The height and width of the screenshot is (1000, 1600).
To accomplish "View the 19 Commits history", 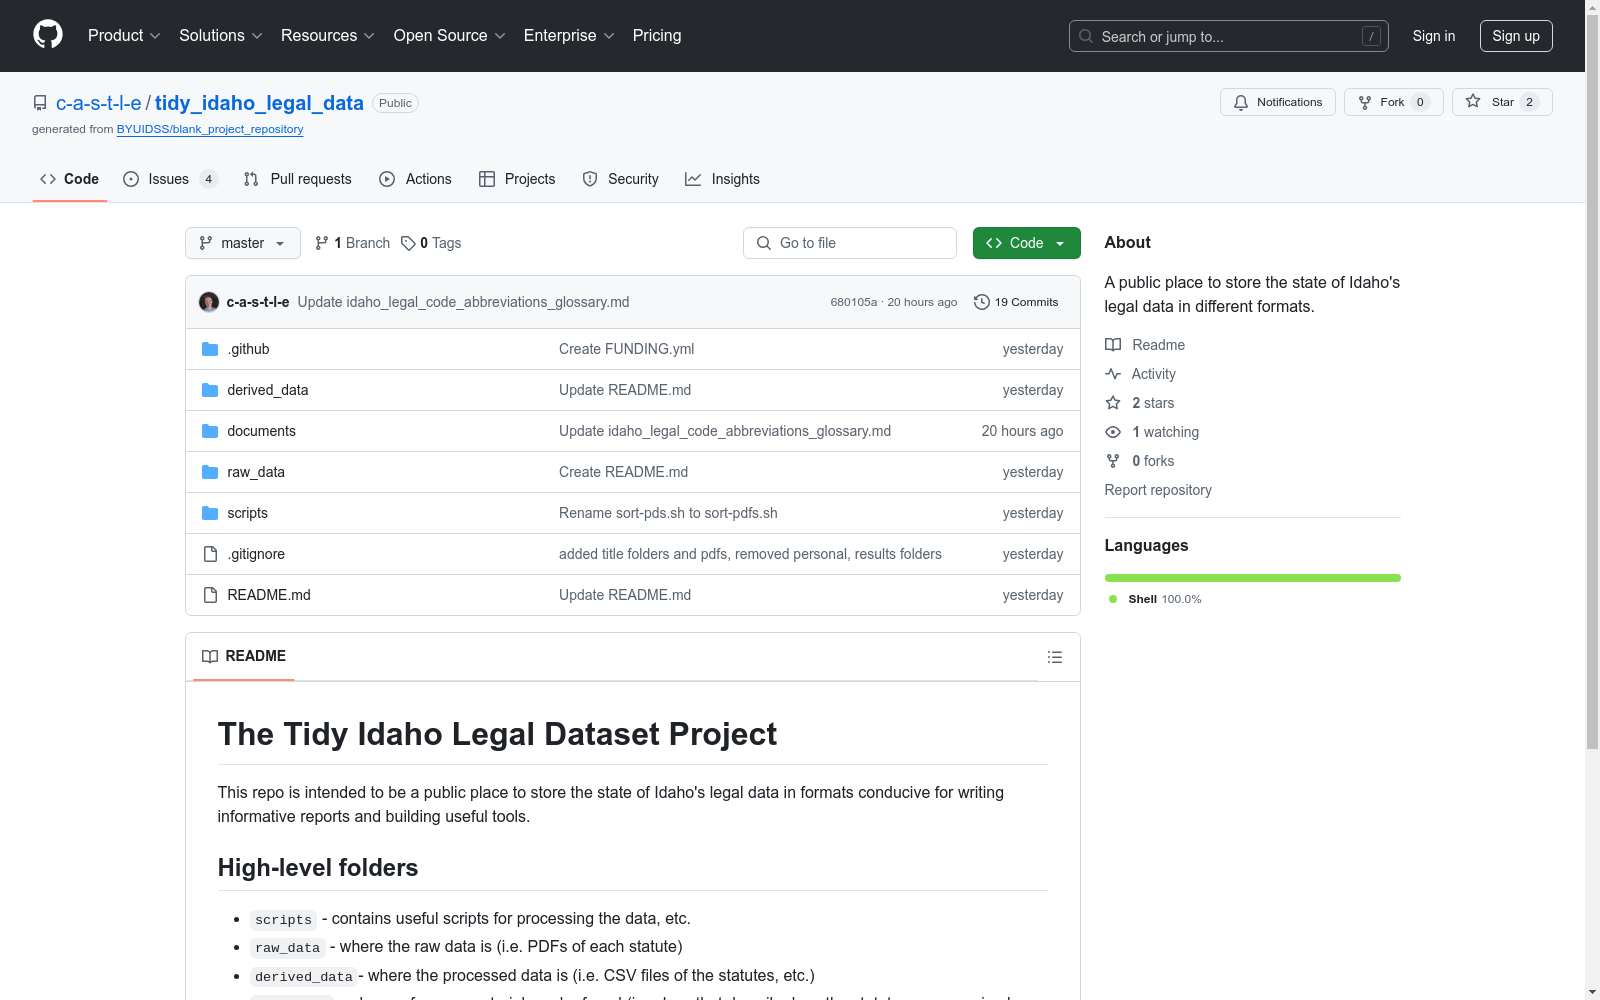I will coord(1016,302).
